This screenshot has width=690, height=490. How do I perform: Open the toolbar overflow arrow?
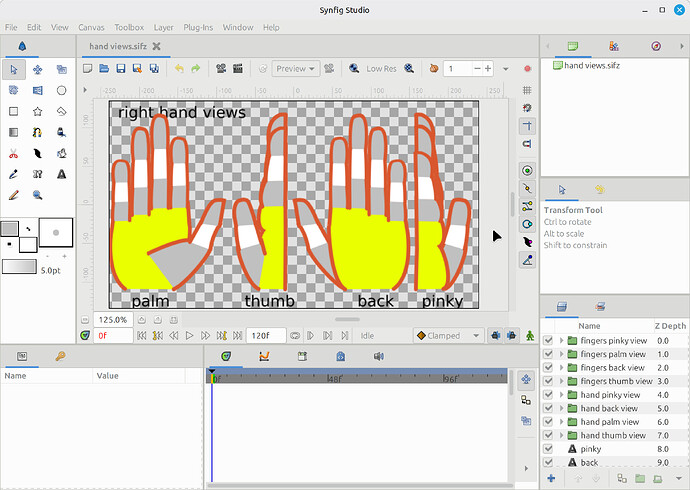[x=506, y=69]
